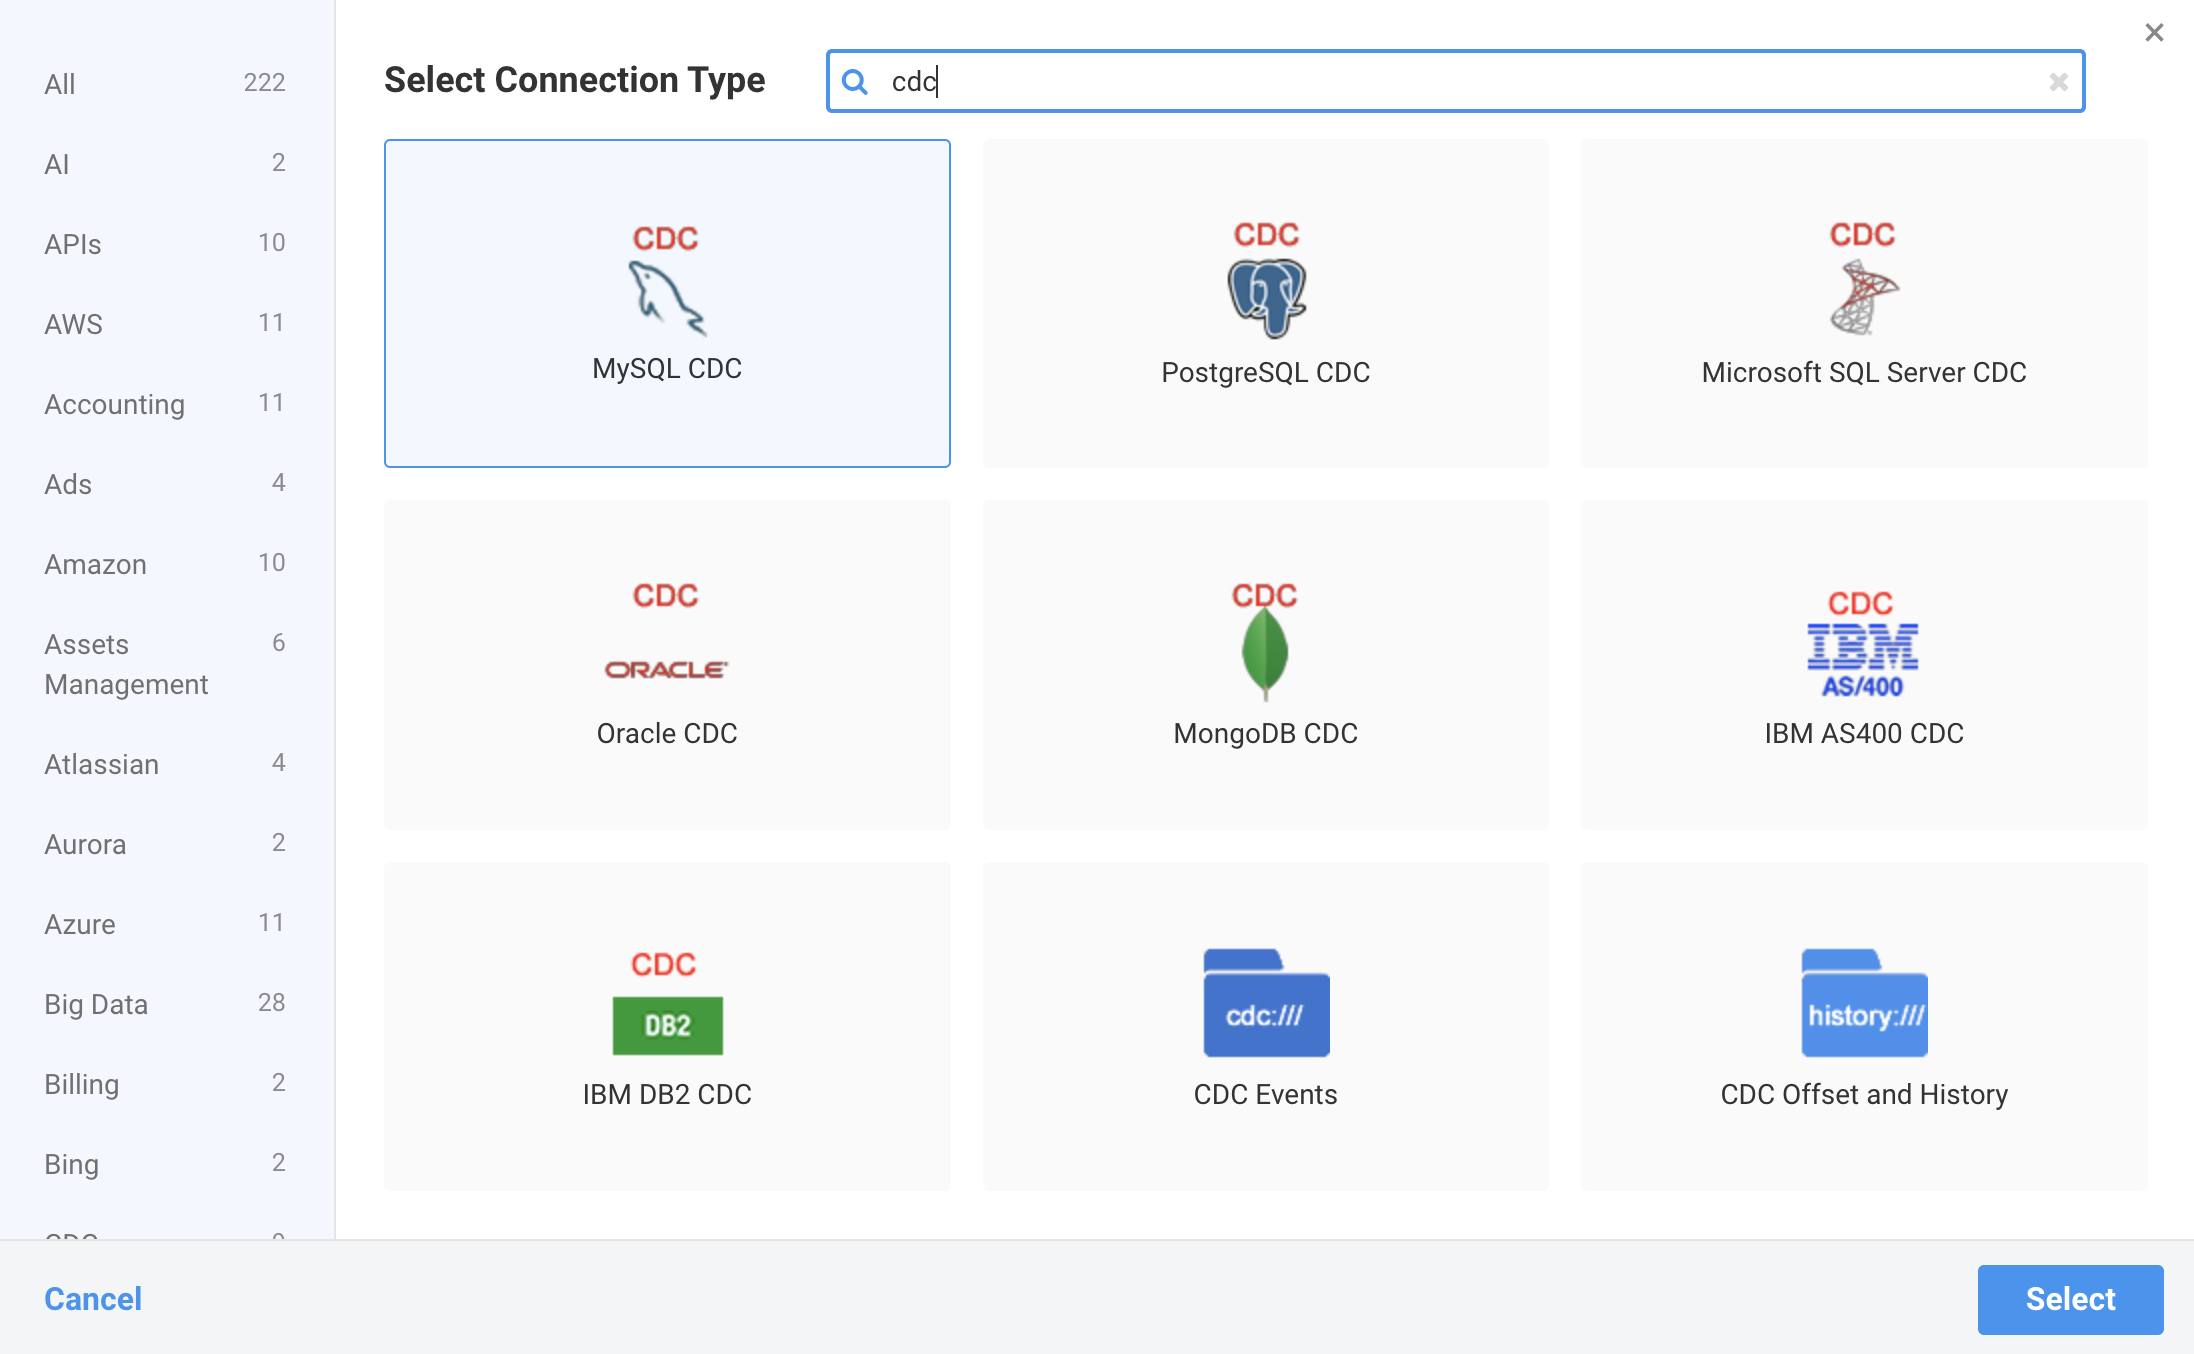2194x1354 pixels.
Task: Select the PostgreSQL CDC connection type
Action: pos(1264,303)
